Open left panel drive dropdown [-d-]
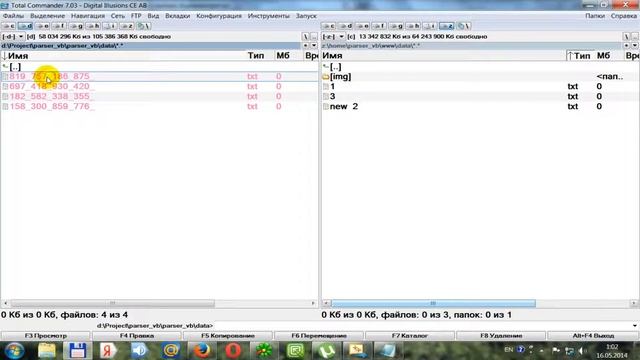The image size is (640, 360). coord(13,37)
